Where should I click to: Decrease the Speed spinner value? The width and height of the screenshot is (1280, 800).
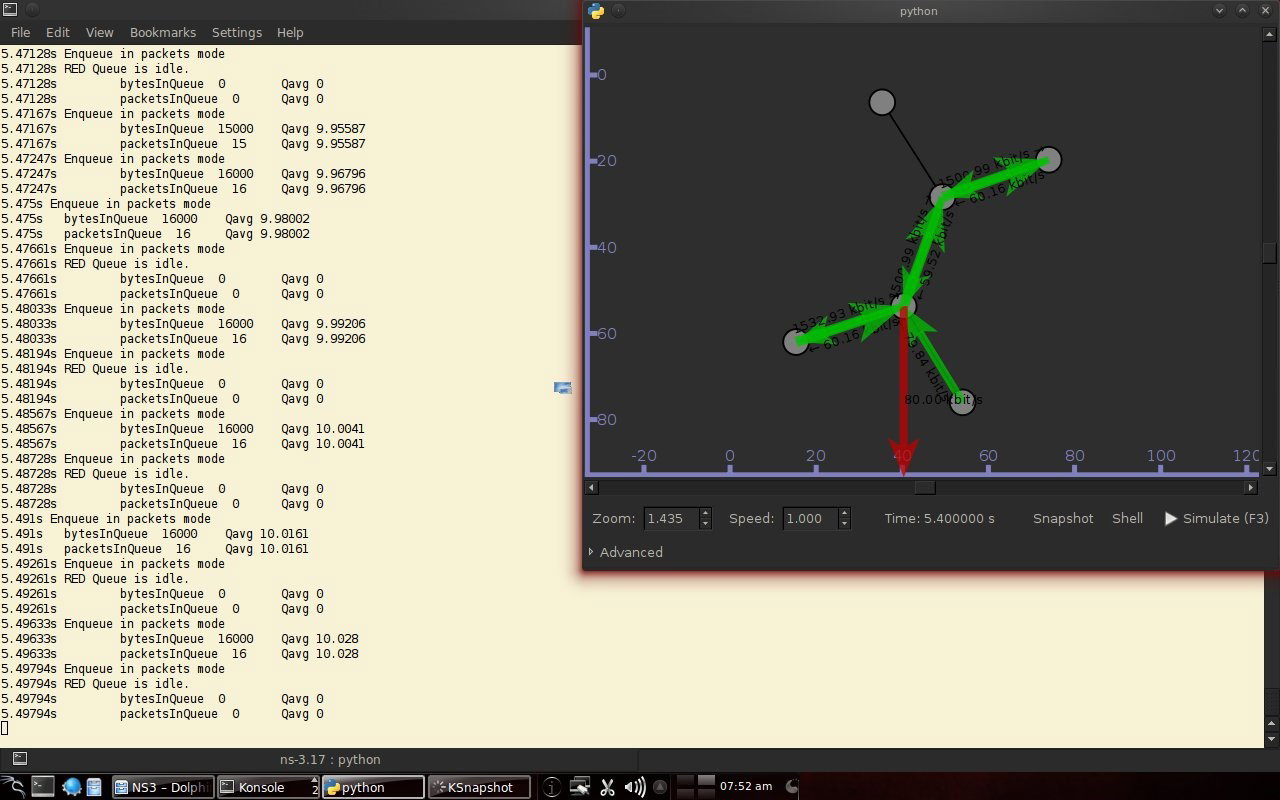click(844, 524)
